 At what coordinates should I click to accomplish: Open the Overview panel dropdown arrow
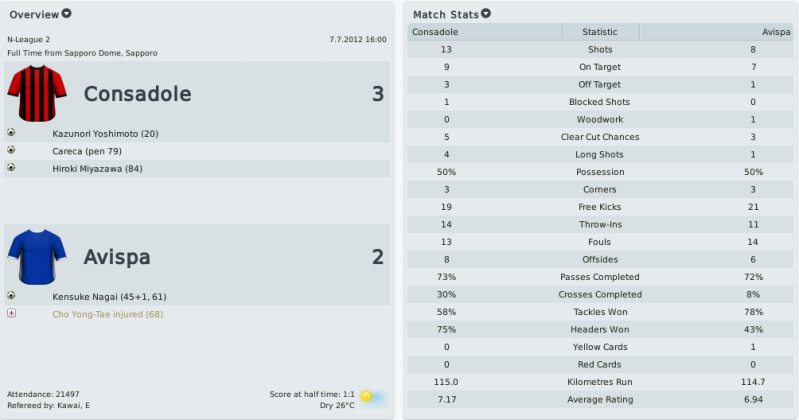coord(66,14)
